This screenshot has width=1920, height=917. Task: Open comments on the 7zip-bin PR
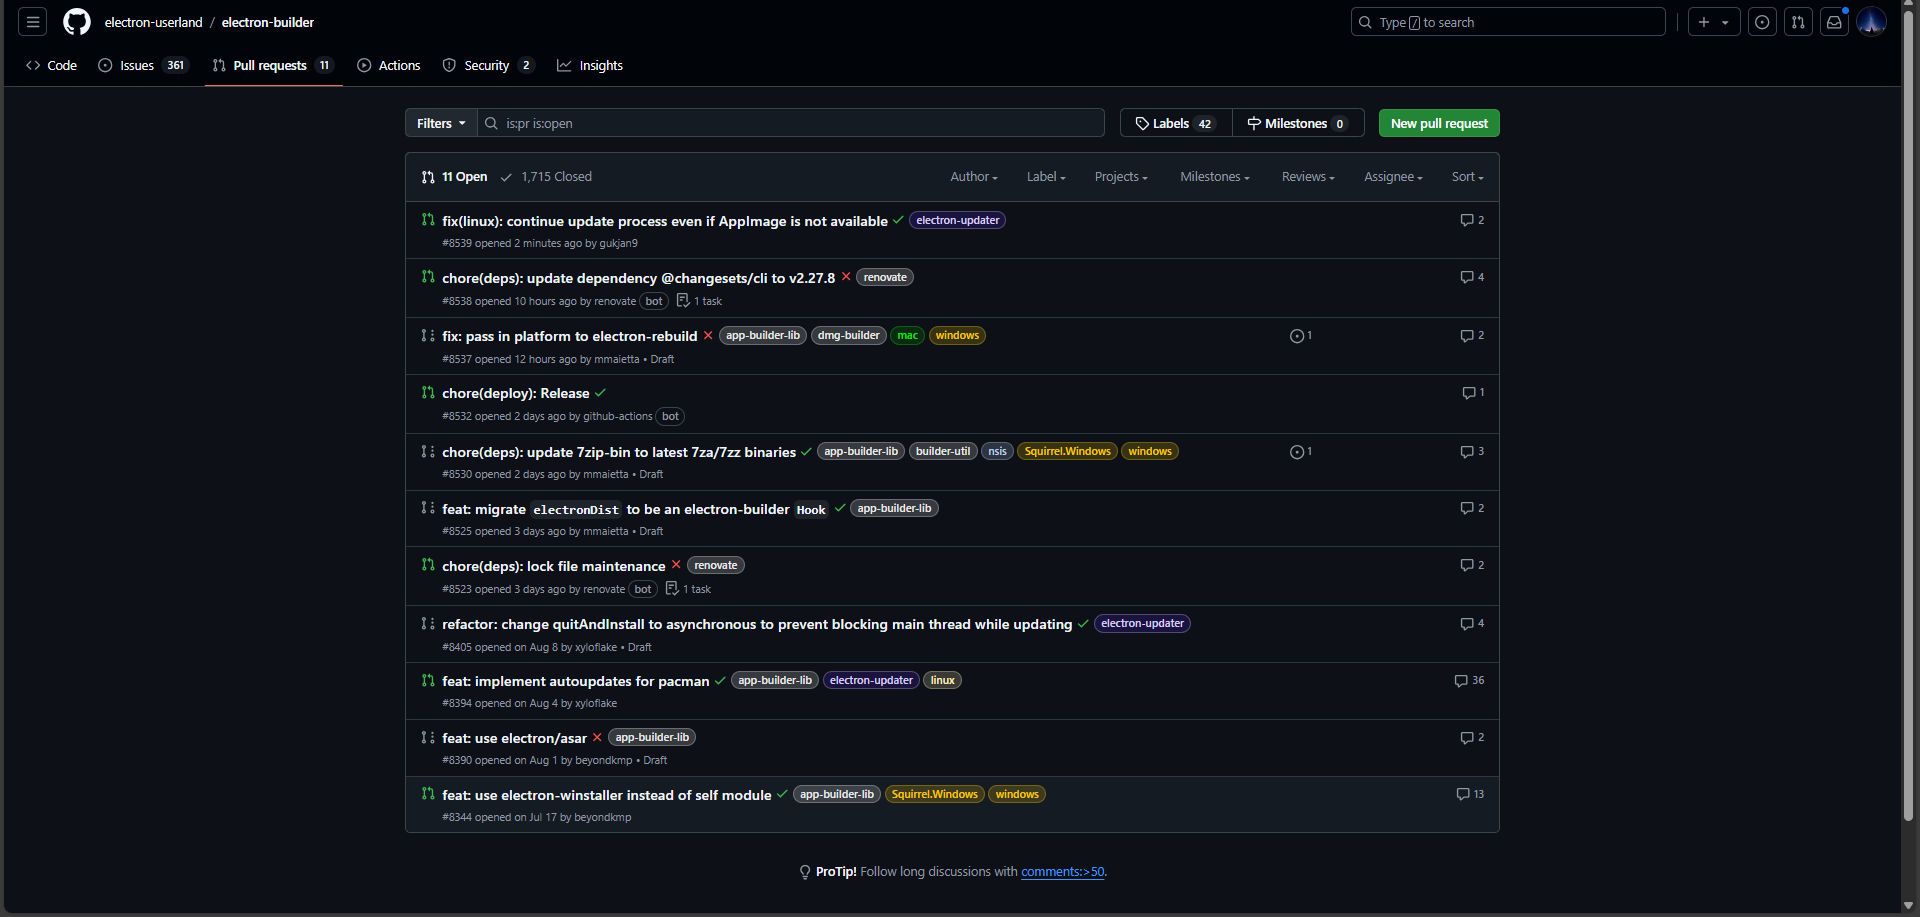point(1472,452)
